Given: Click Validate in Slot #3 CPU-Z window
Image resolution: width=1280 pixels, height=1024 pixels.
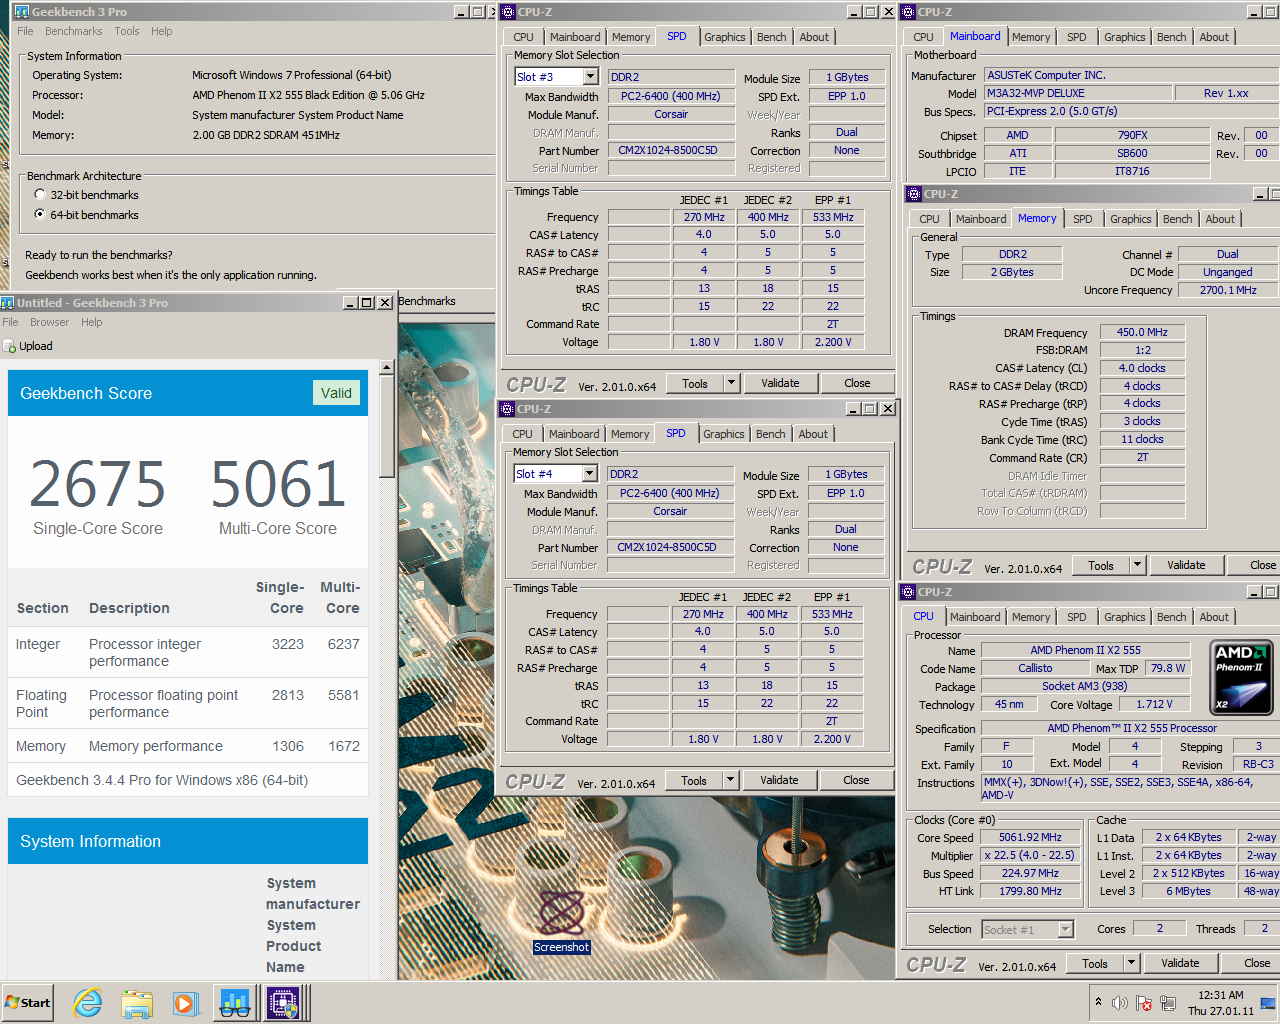Looking at the screenshot, I should pyautogui.click(x=780, y=383).
